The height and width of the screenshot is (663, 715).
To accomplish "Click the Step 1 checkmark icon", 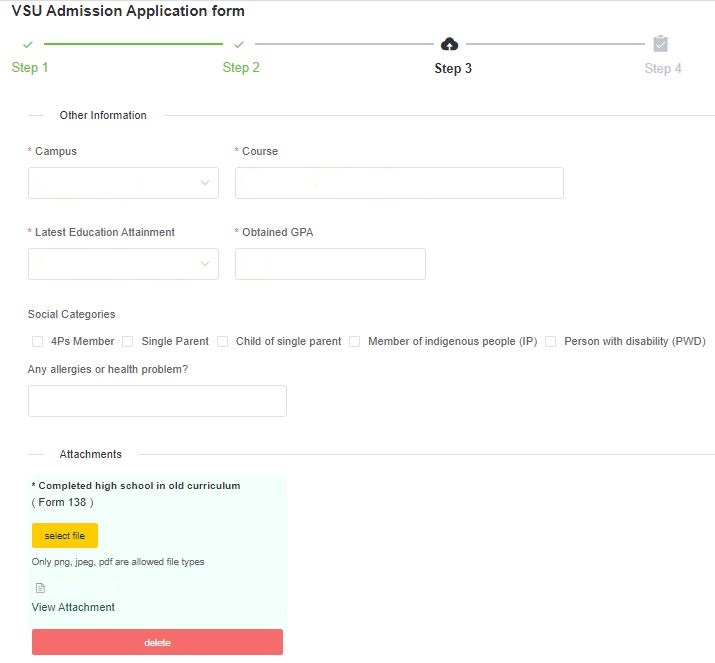I will (28, 45).
